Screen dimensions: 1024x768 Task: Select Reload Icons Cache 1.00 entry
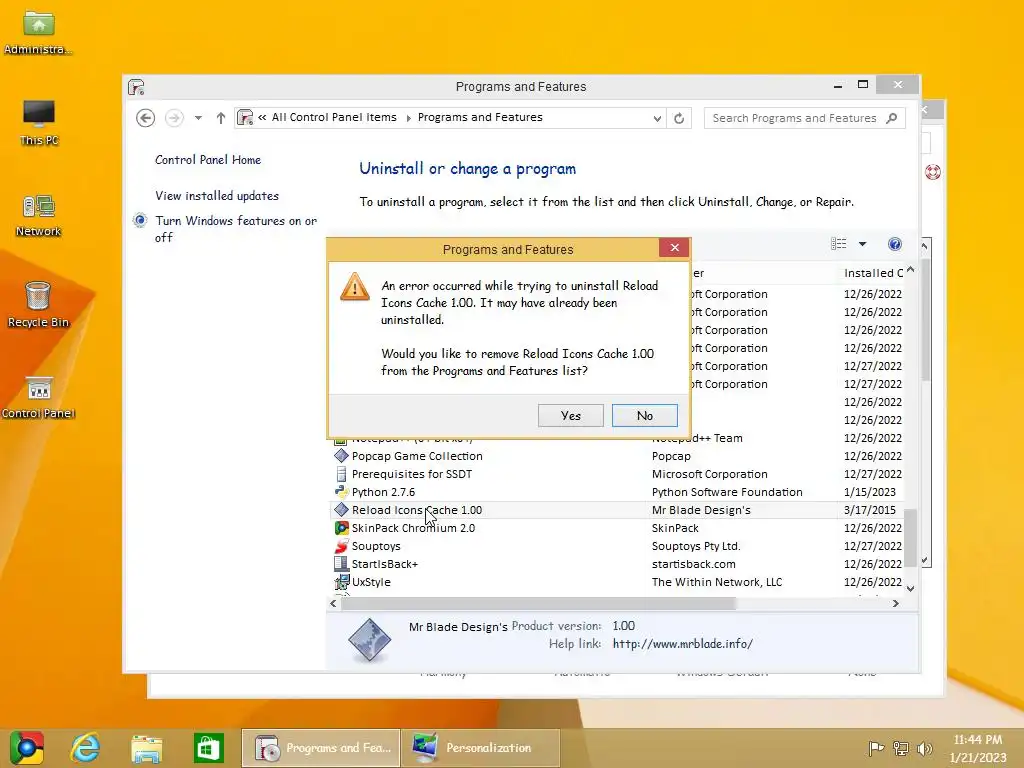pos(616,510)
